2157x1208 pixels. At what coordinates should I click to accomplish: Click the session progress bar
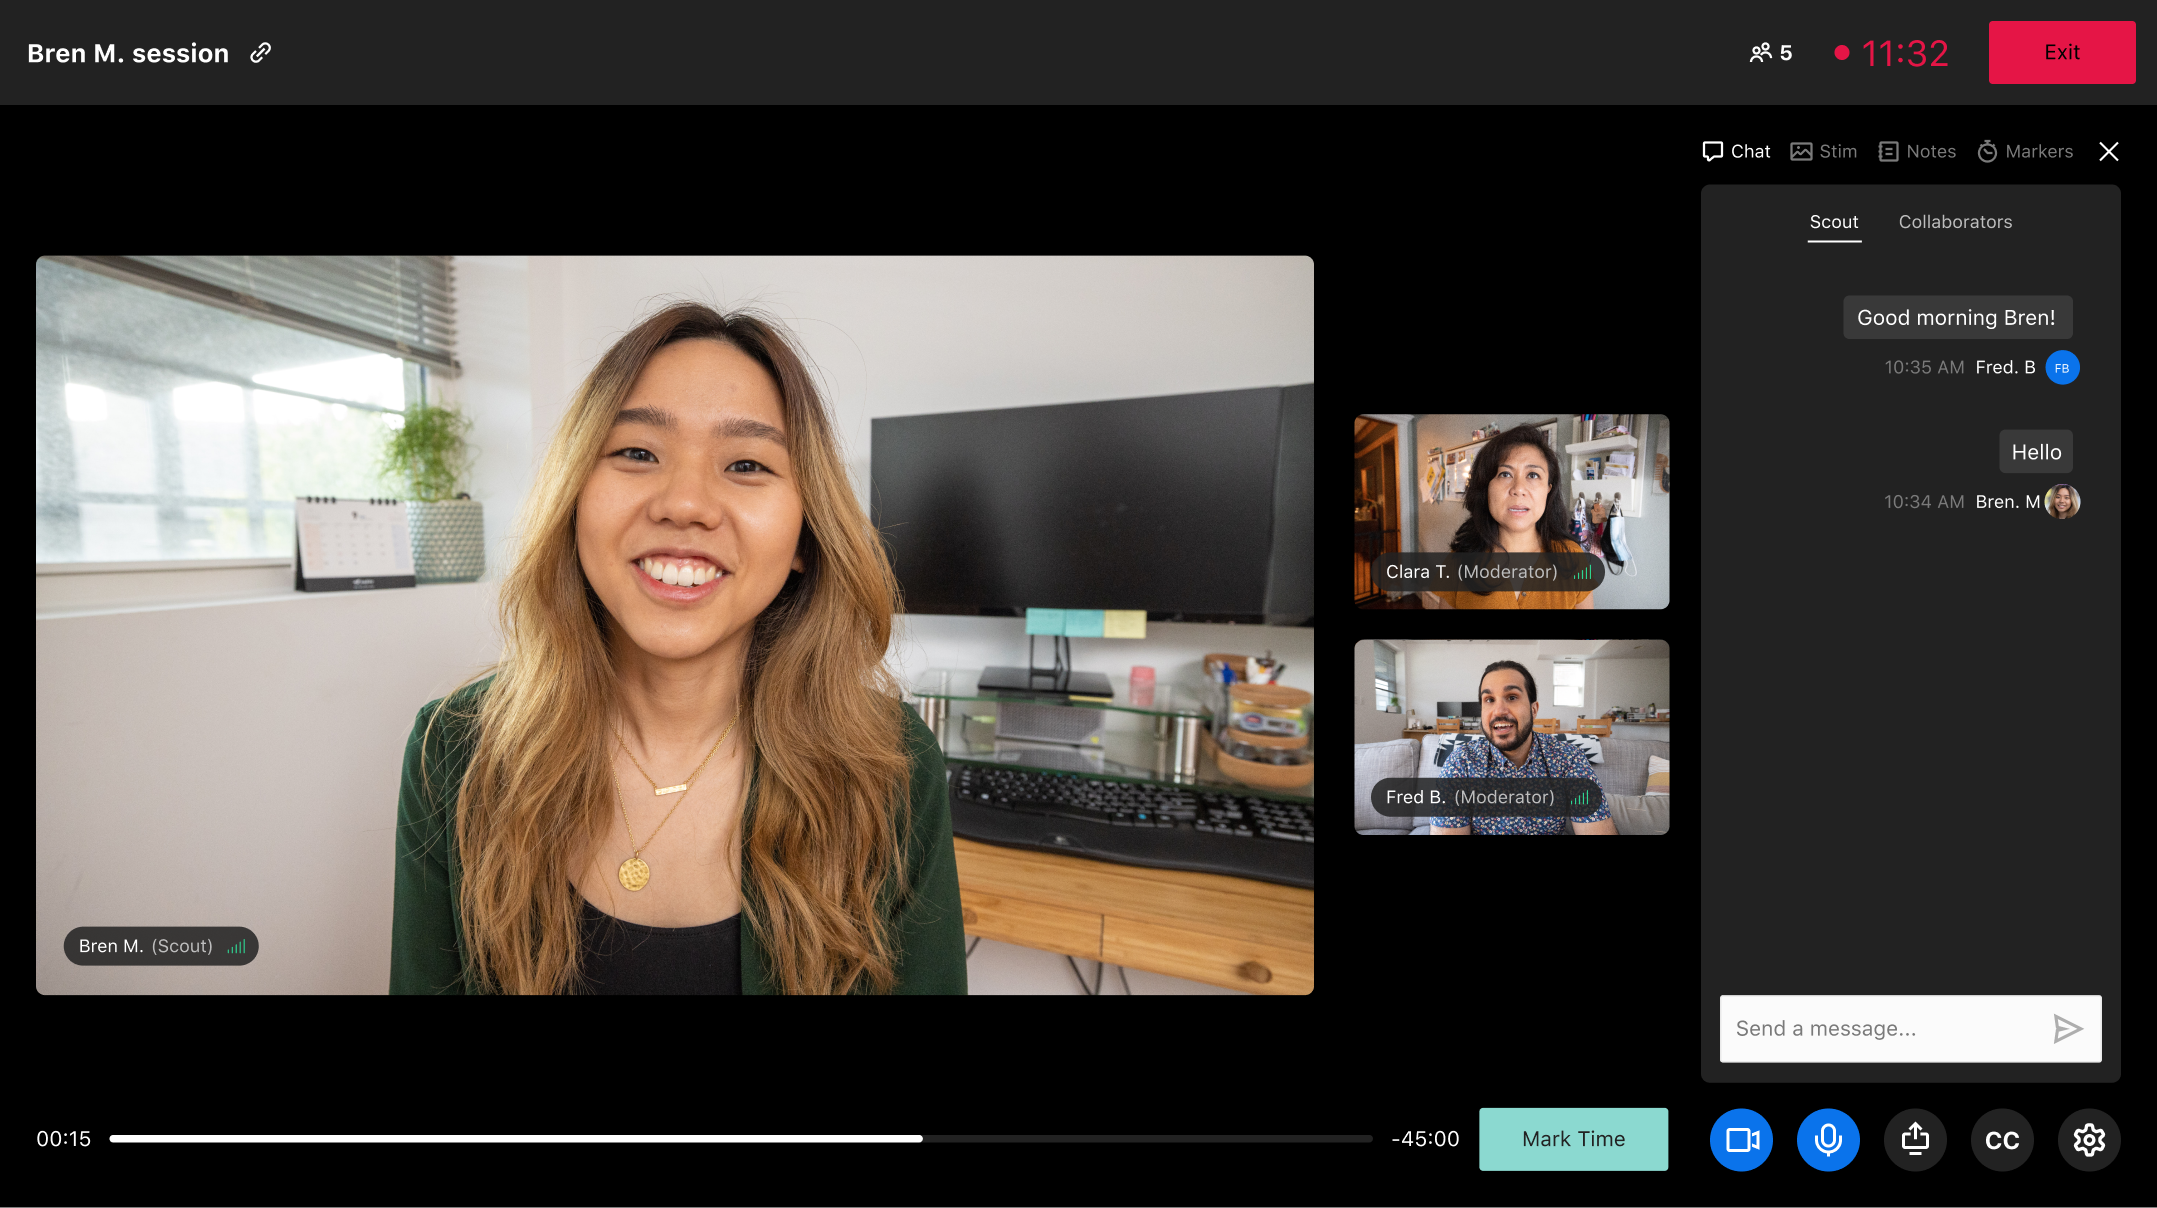(740, 1139)
